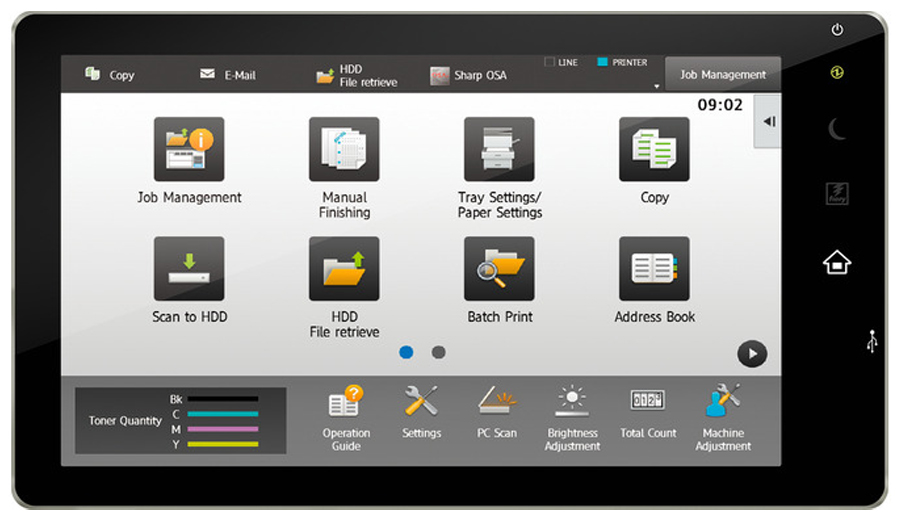
Task: Expand the side panel with arrow tab
Action: [767, 122]
